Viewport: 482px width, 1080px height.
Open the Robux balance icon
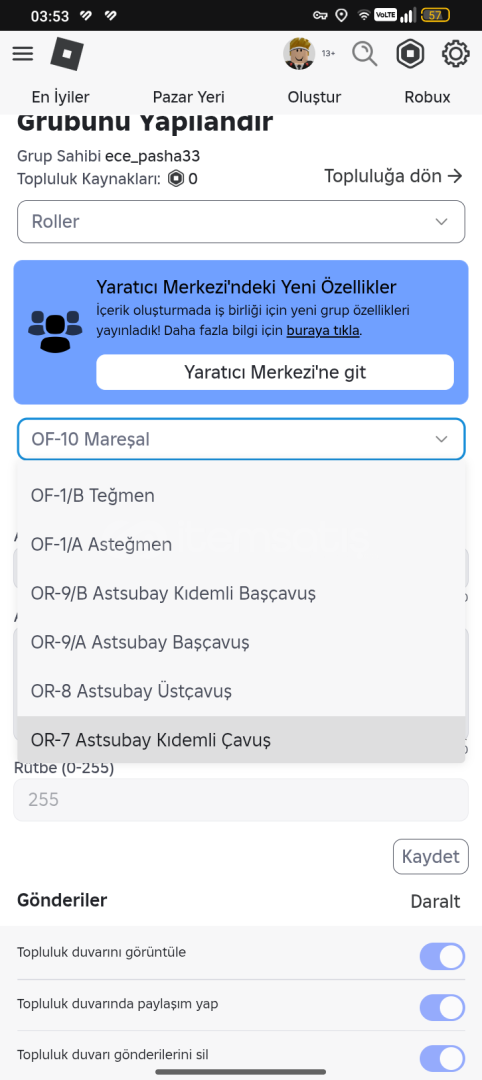[x=410, y=54]
